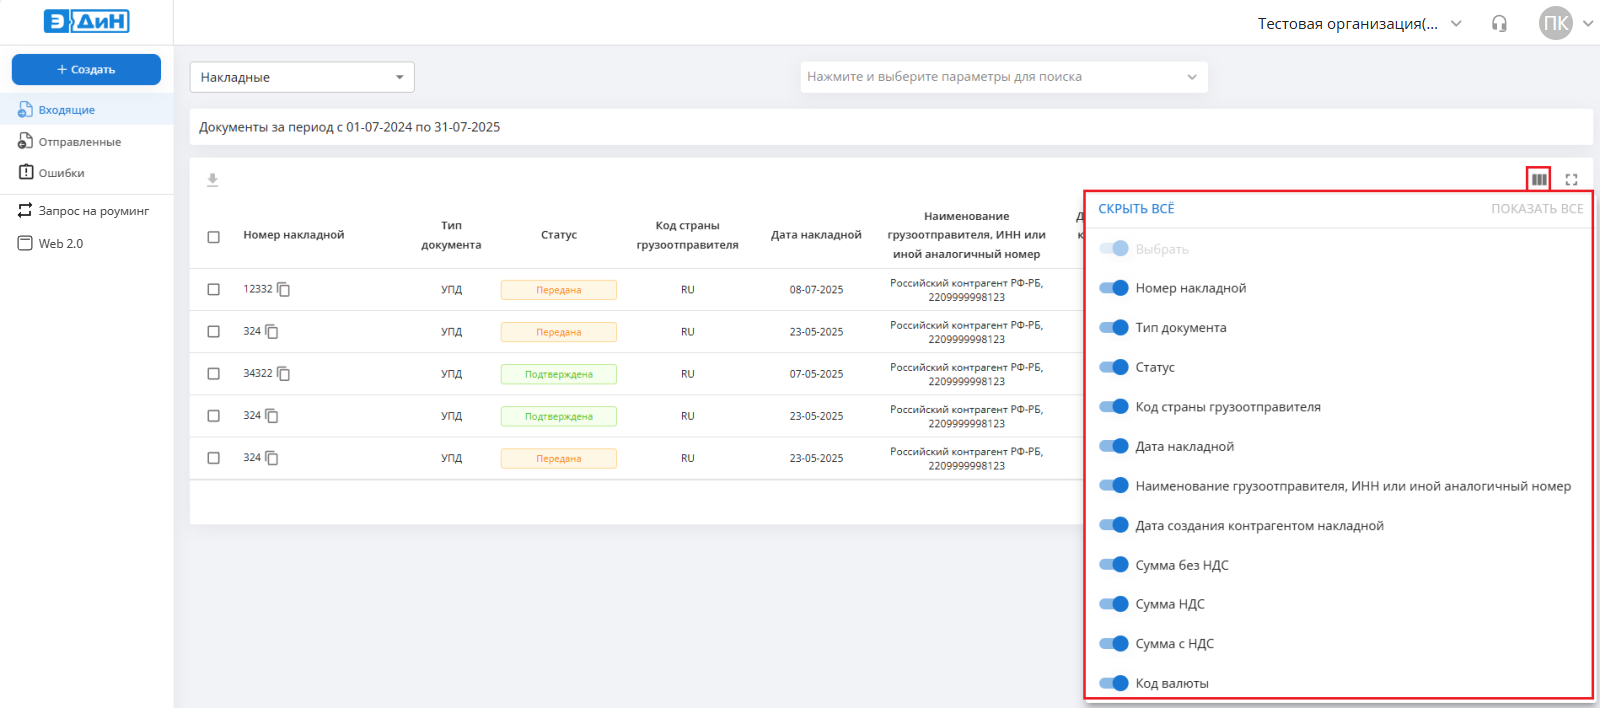This screenshot has height=708, width=1600.
Task: Copy invoice number 34322 with copy icon
Action: [x=284, y=374]
